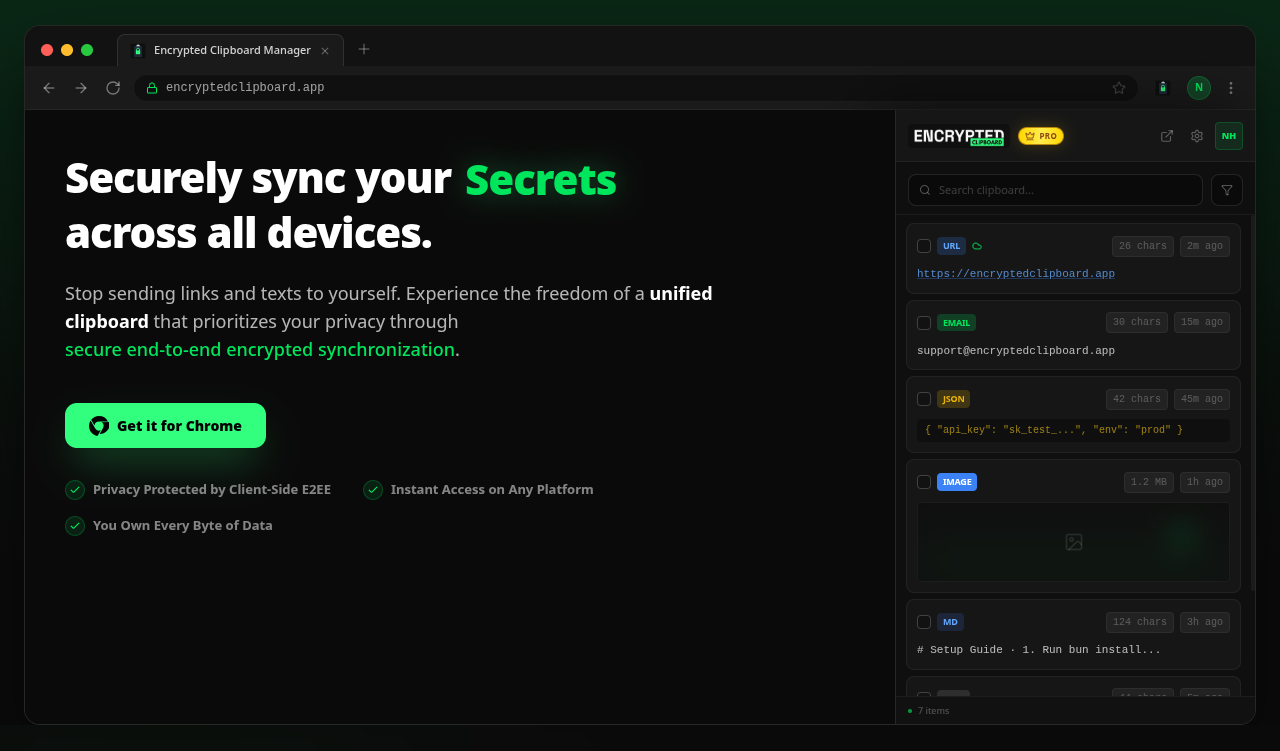Image resolution: width=1280 pixels, height=751 pixels.
Task: Go back to the previous page
Action: (x=49, y=88)
